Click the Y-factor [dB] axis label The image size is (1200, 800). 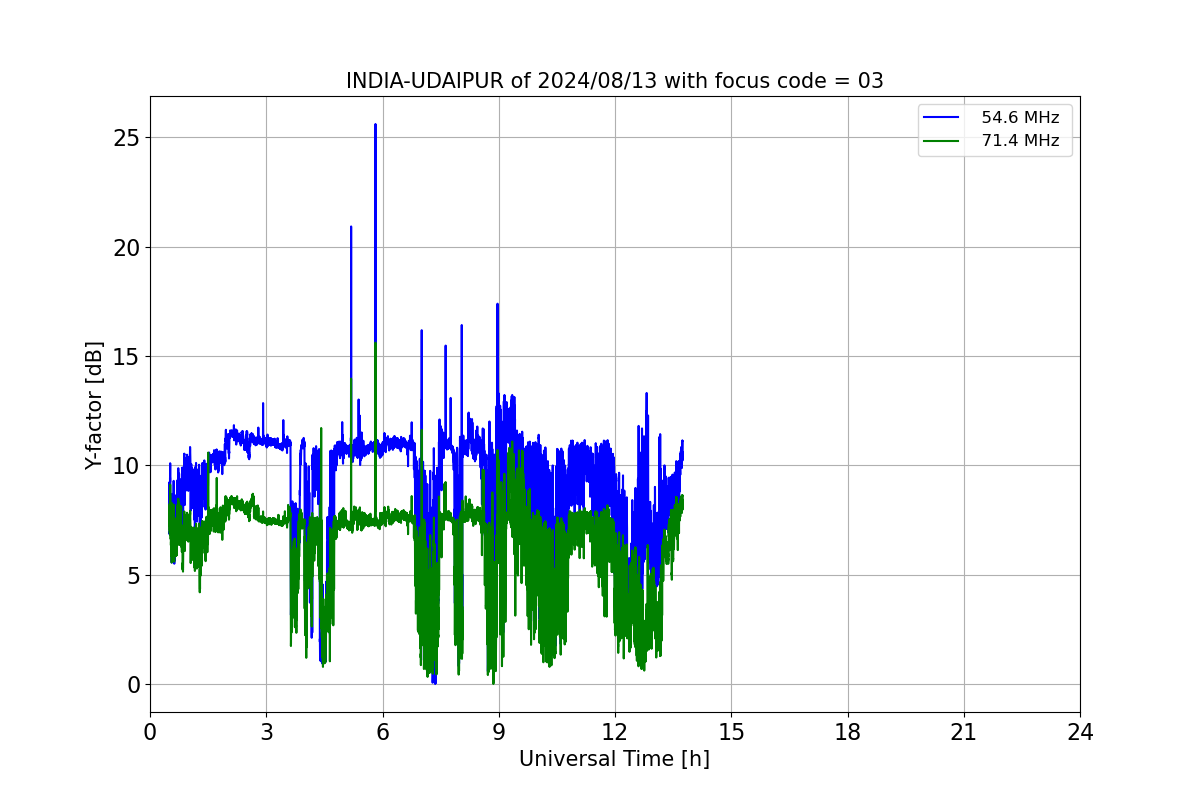94,405
